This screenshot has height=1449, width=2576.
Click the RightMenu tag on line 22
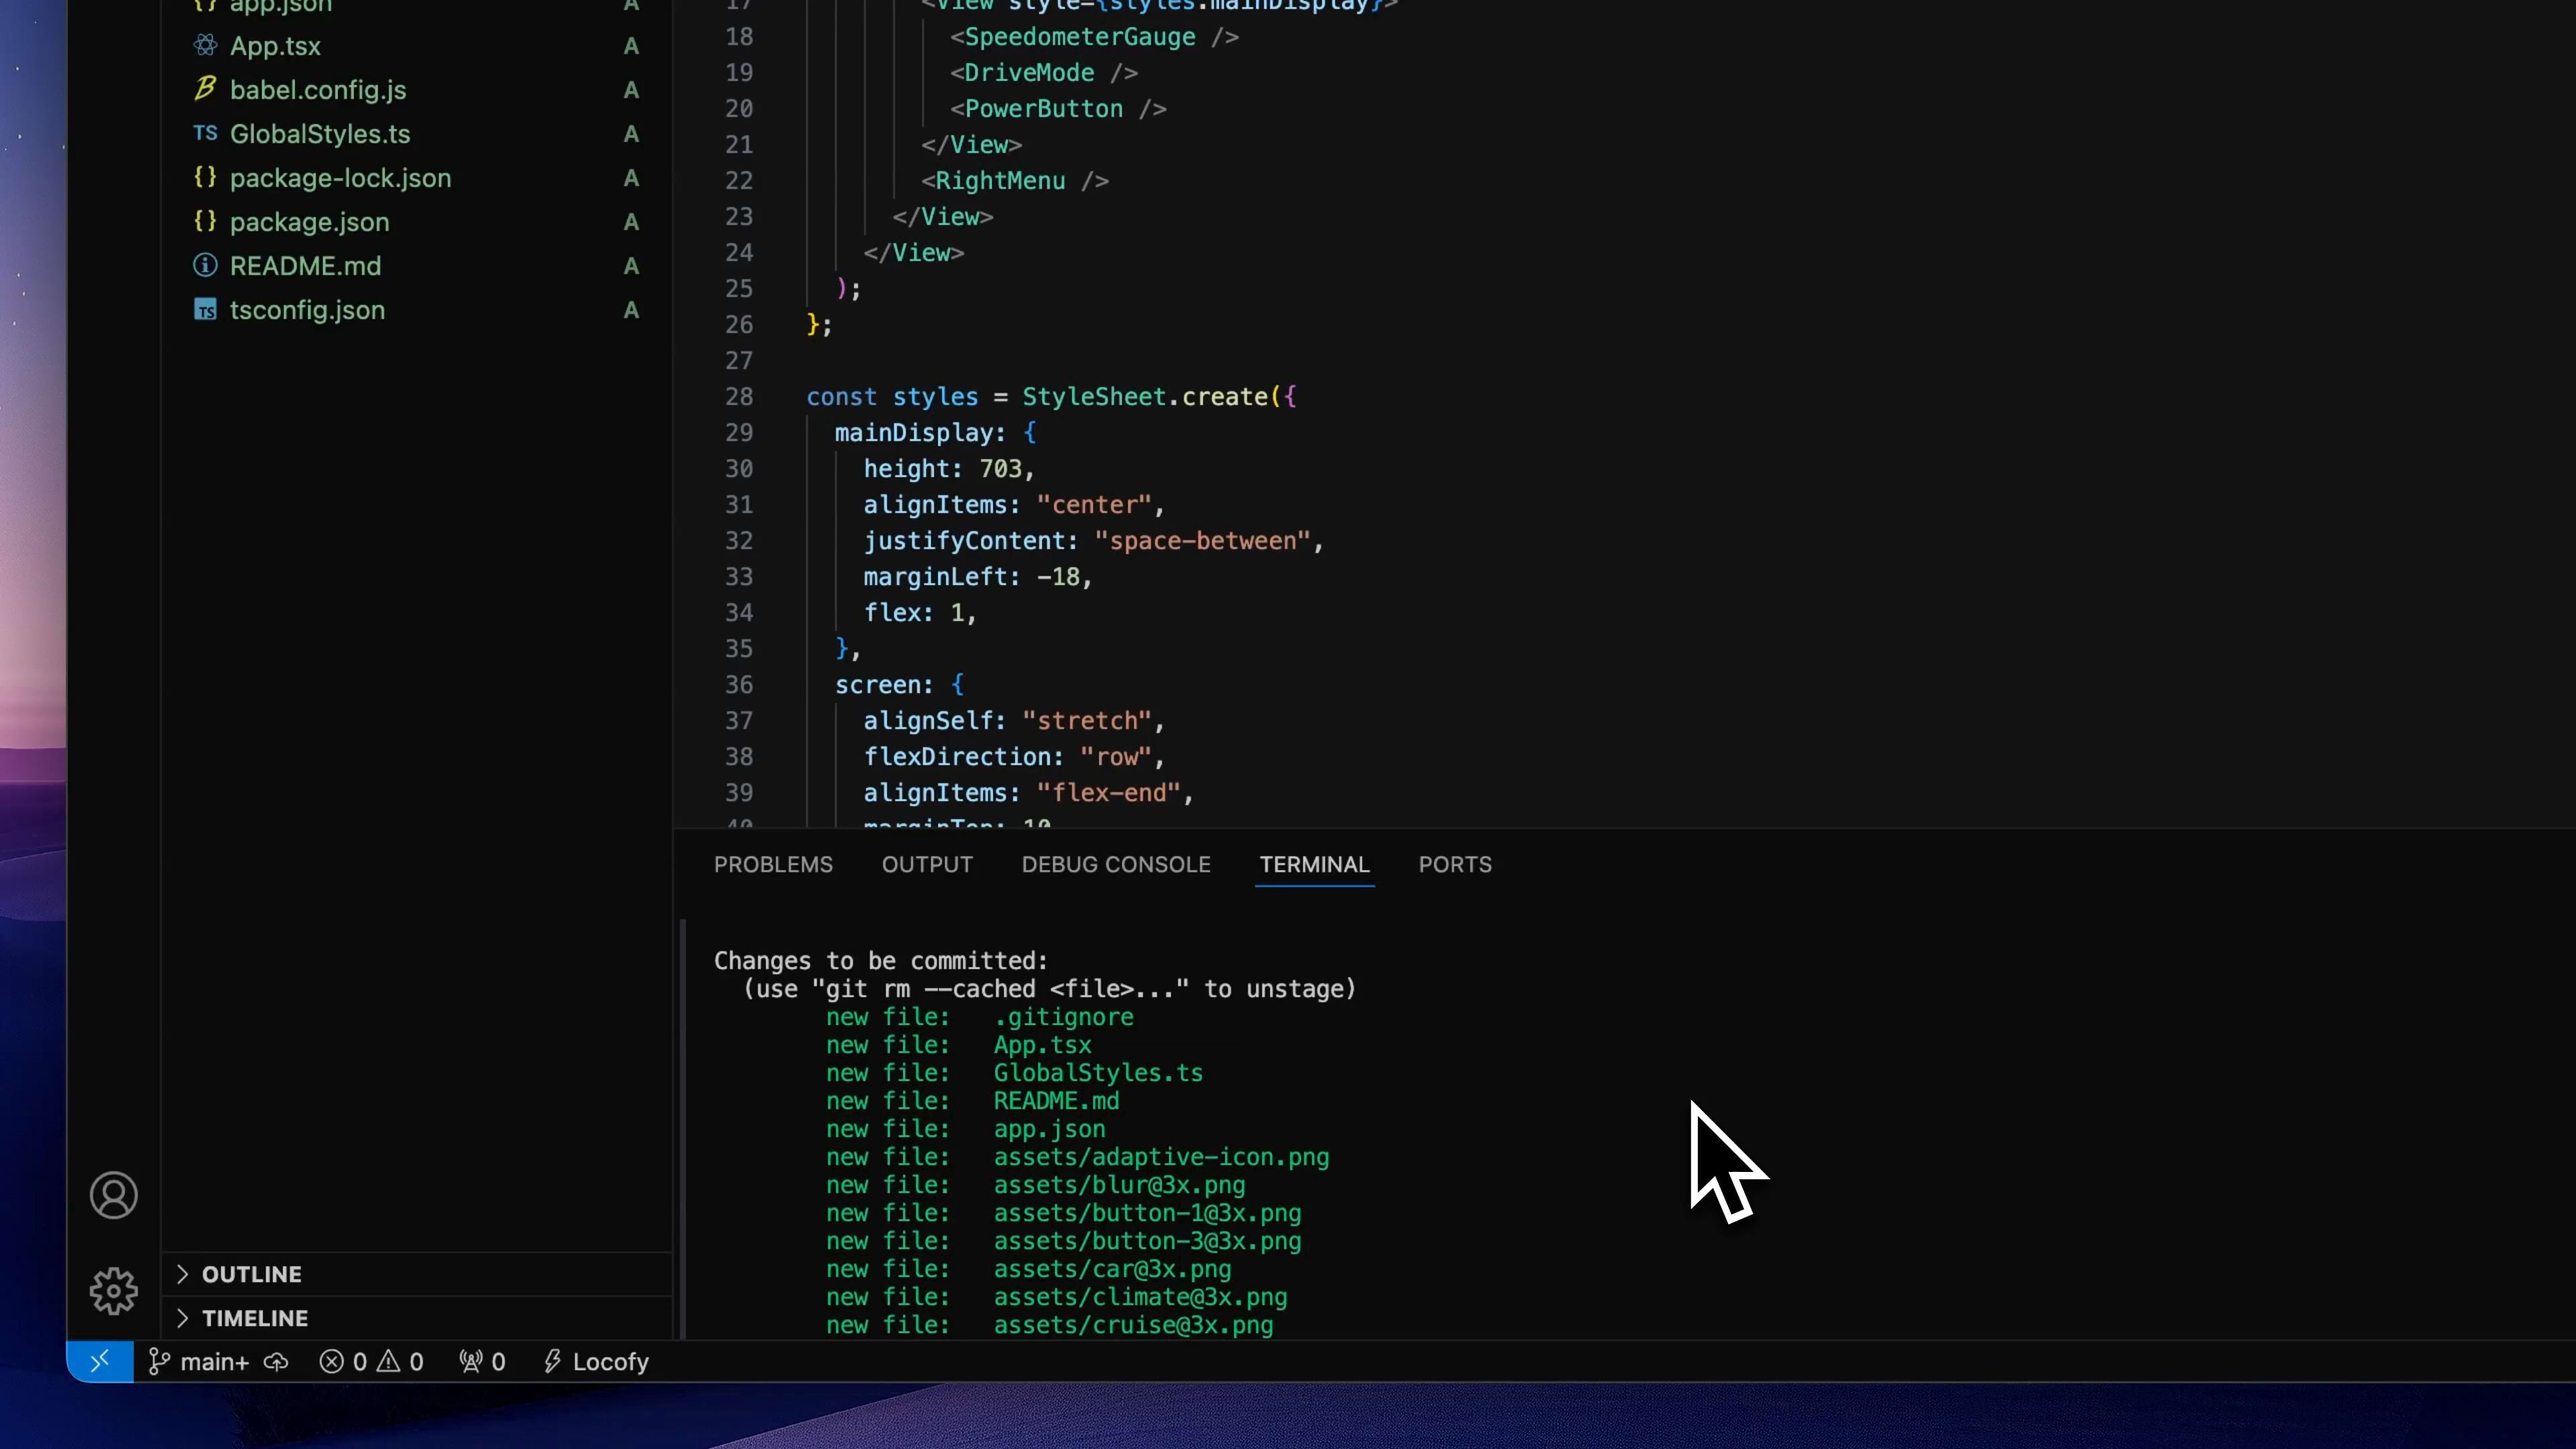tap(1000, 181)
